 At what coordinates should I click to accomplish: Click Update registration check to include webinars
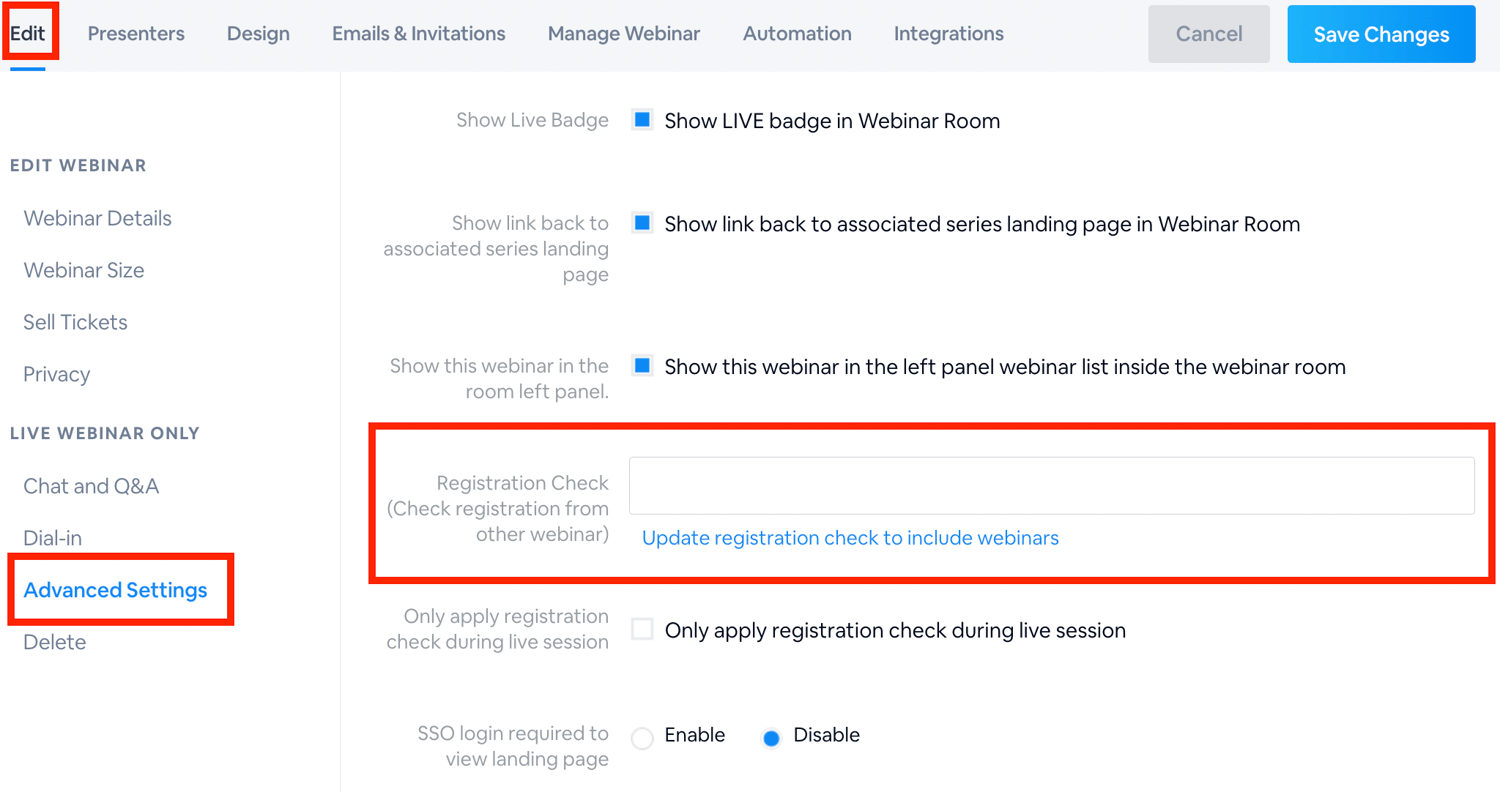point(849,538)
